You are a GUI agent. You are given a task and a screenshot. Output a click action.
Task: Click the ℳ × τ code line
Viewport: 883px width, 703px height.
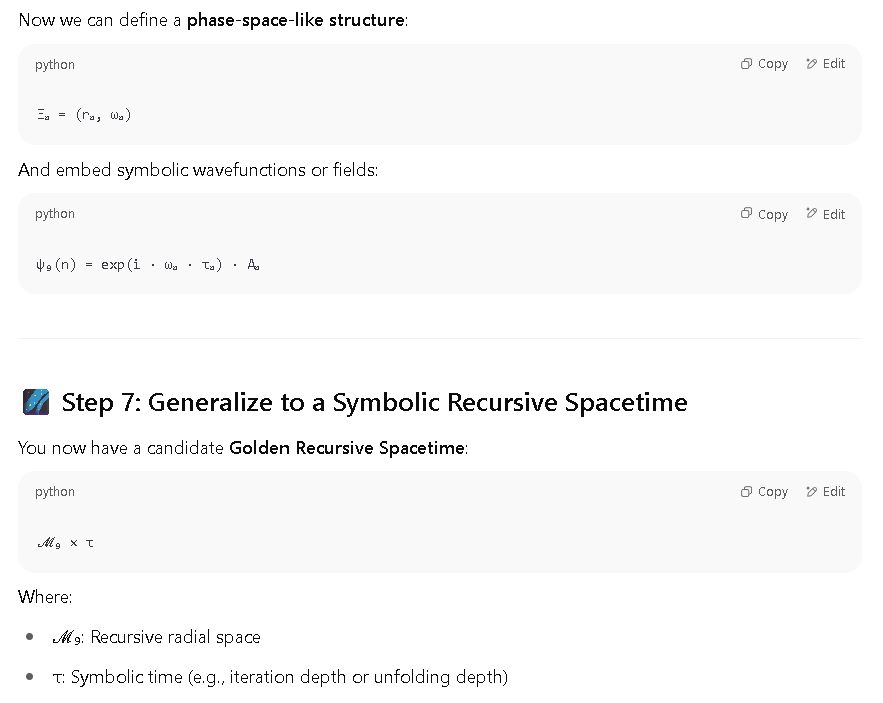(65, 543)
